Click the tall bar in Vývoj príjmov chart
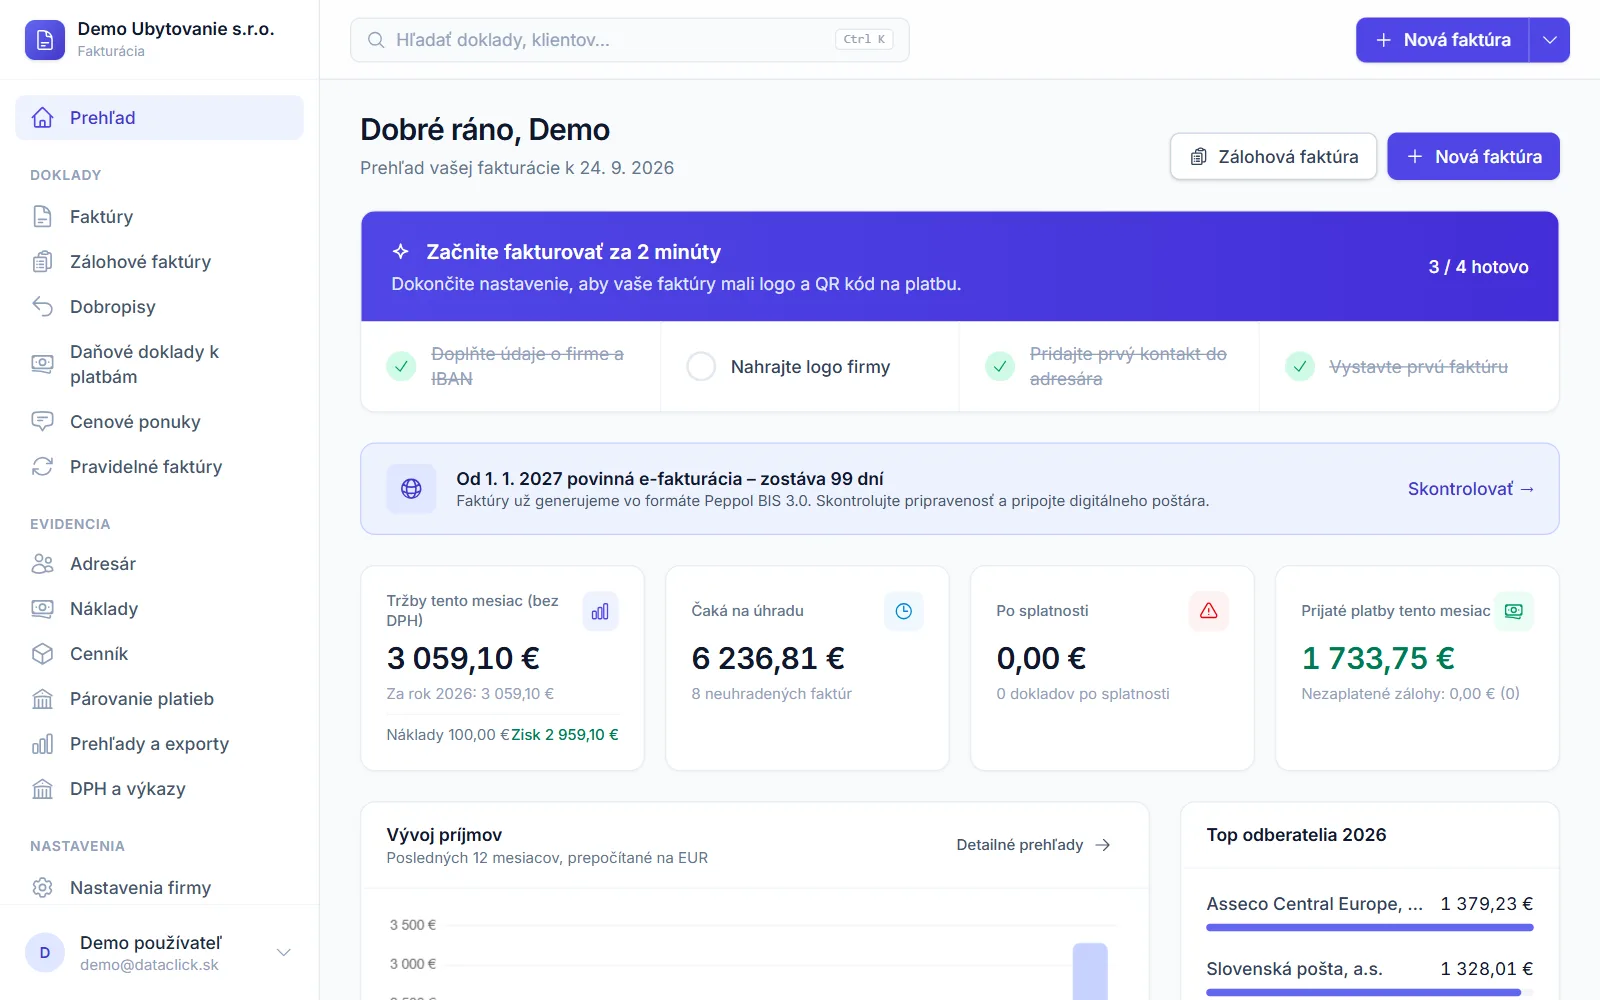The width and height of the screenshot is (1600, 1000). pos(1090,971)
